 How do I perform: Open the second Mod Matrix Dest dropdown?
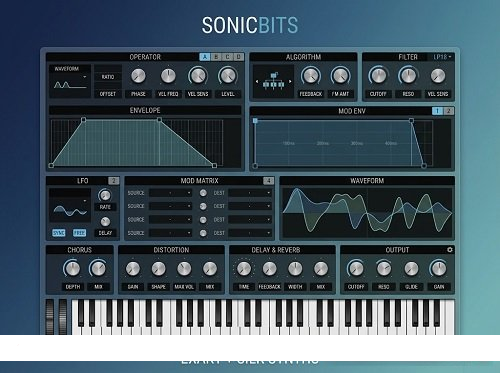pyautogui.click(x=250, y=206)
